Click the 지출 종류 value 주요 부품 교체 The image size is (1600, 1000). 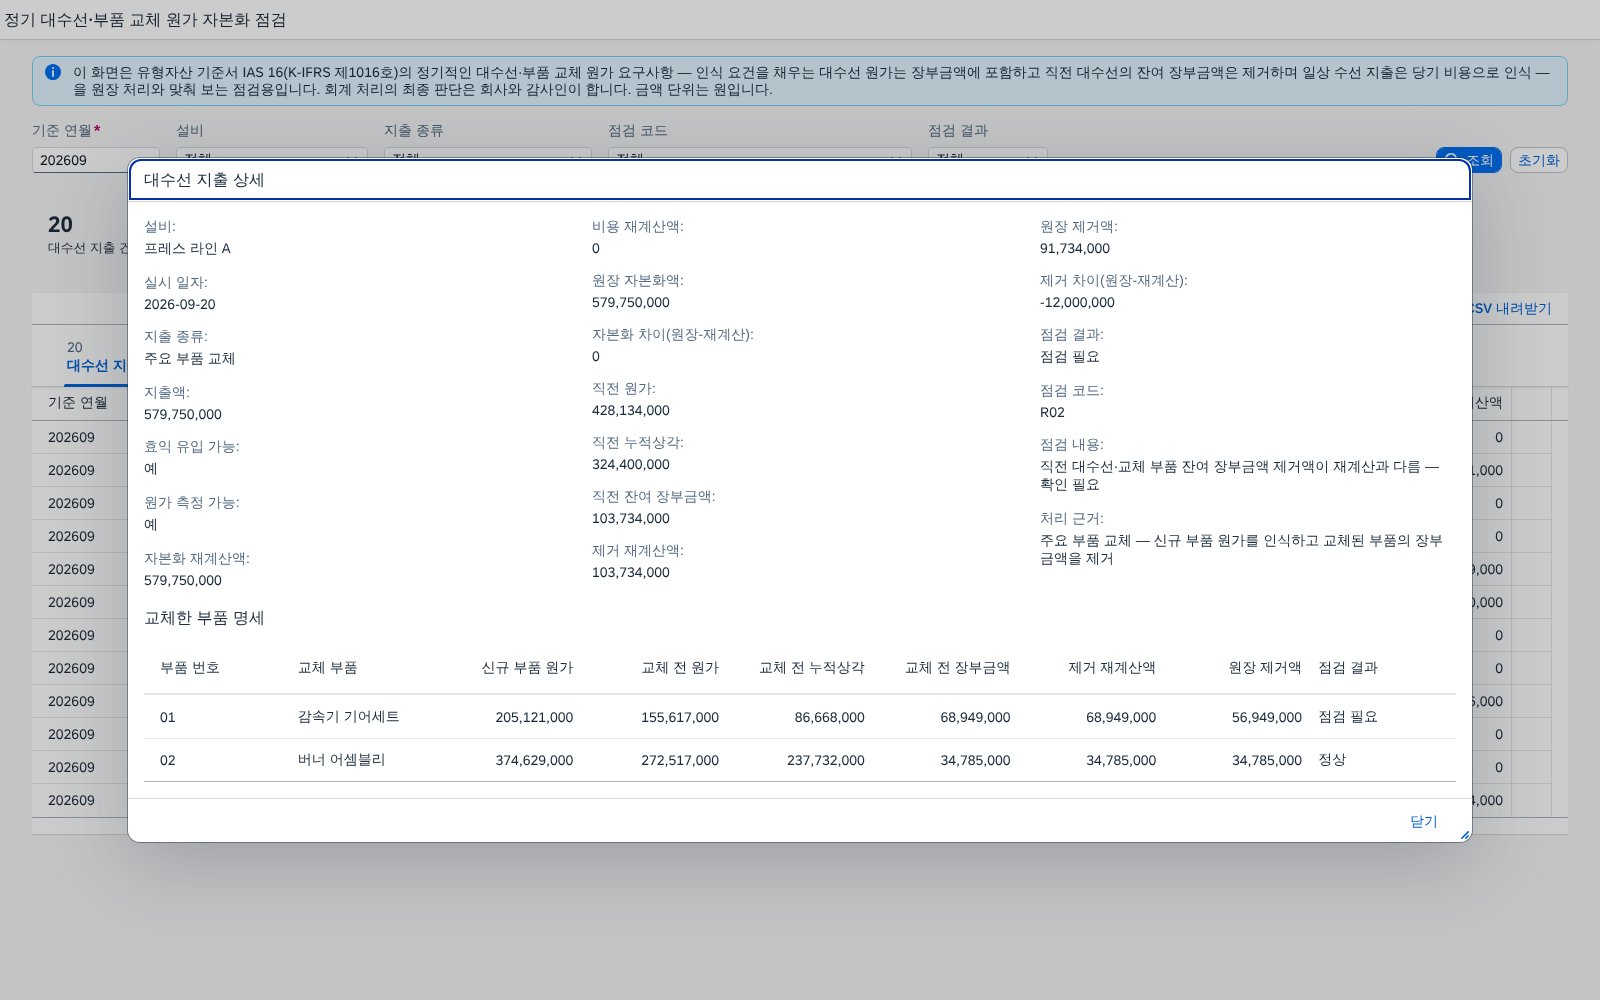pyautogui.click(x=190, y=358)
